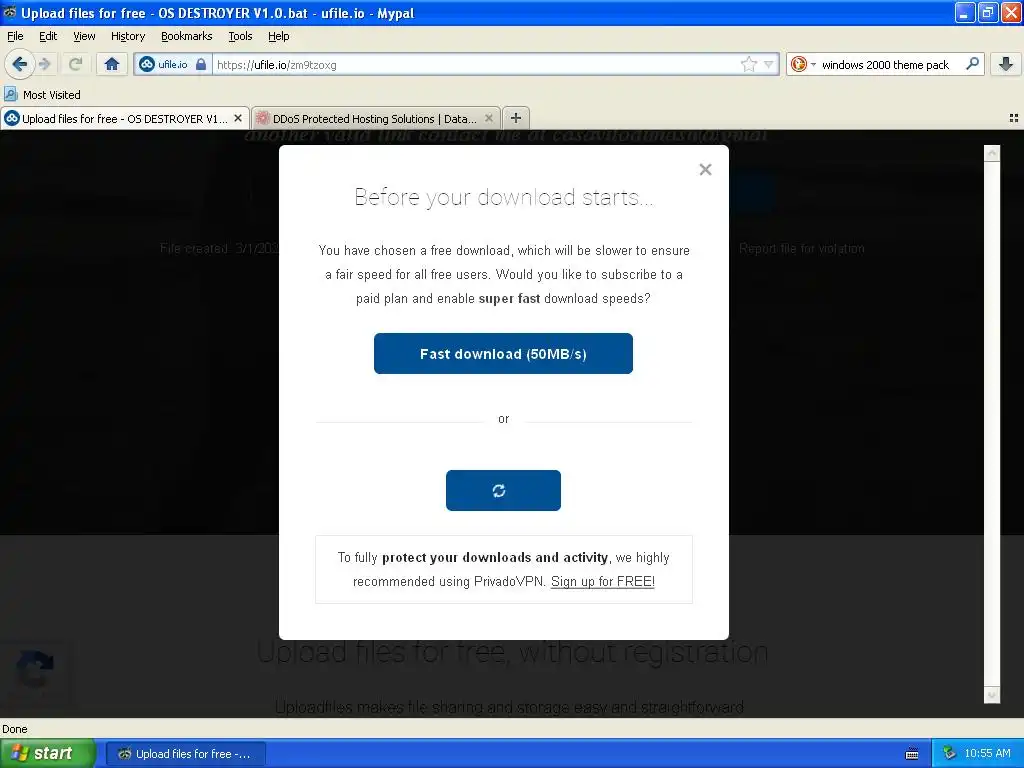Click the address bar URL field
This screenshot has width=1024, height=768.
click(475, 64)
